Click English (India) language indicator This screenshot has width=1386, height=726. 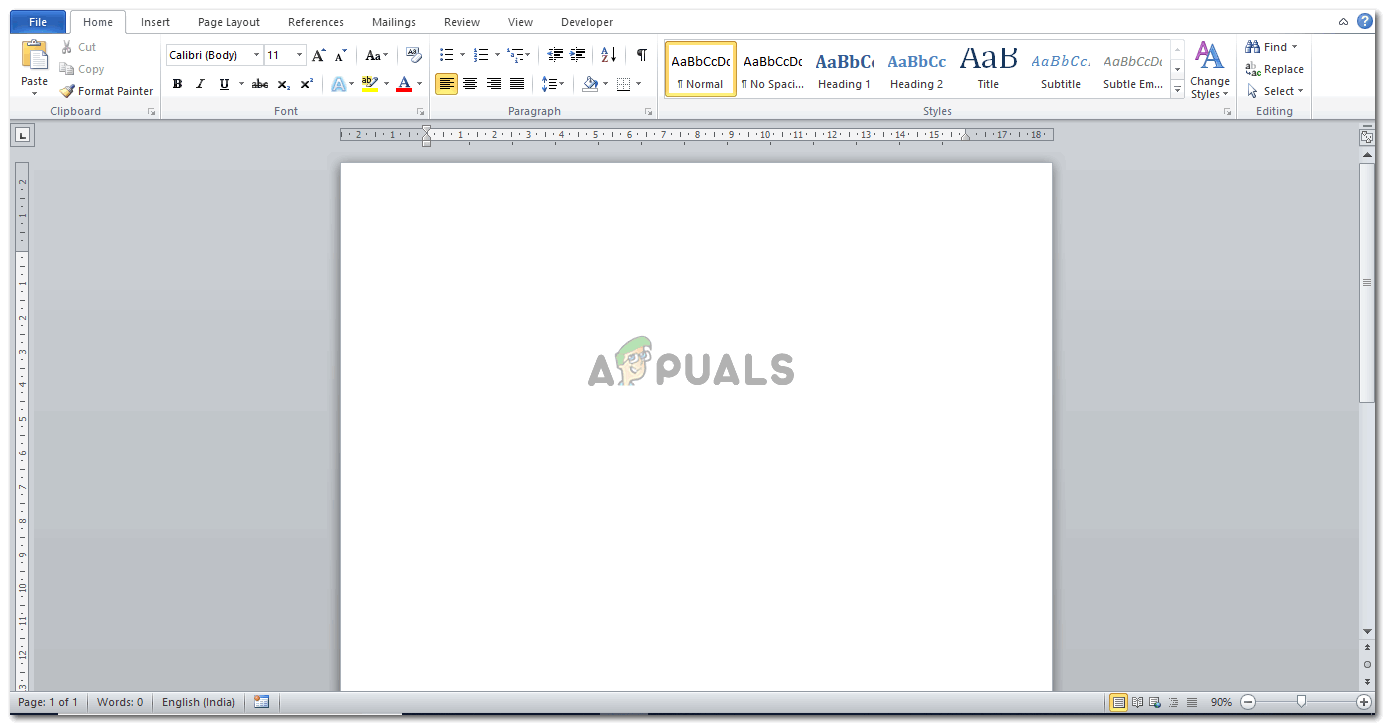[199, 702]
